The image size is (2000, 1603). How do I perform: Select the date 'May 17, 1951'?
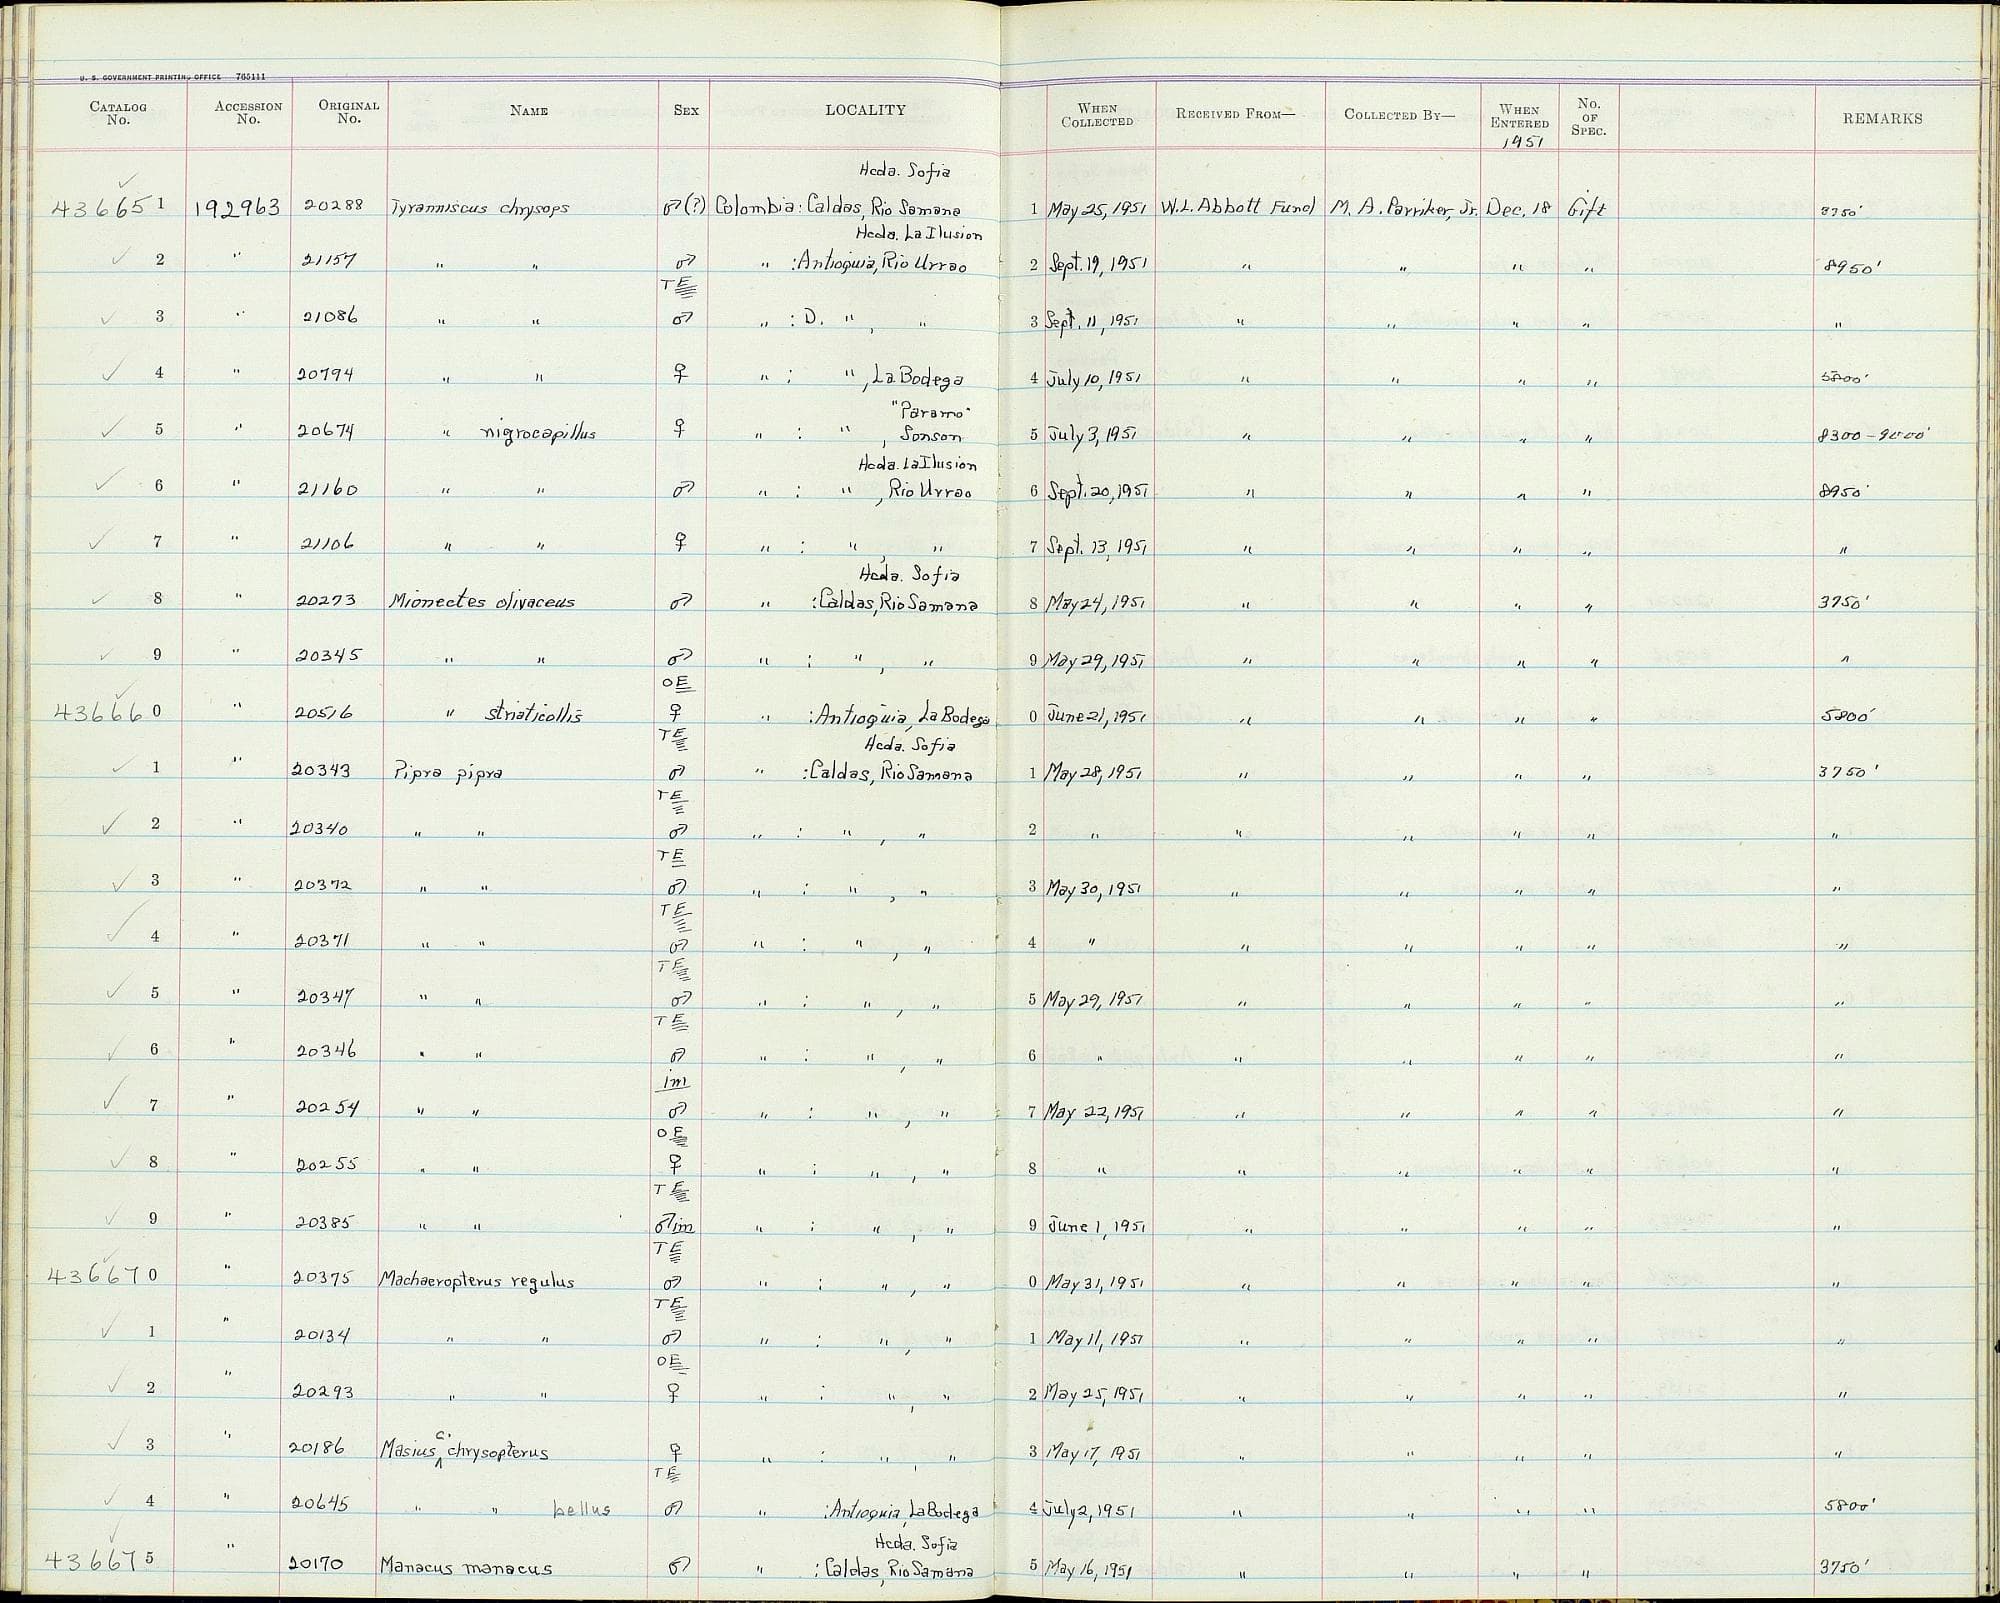tap(1093, 1453)
